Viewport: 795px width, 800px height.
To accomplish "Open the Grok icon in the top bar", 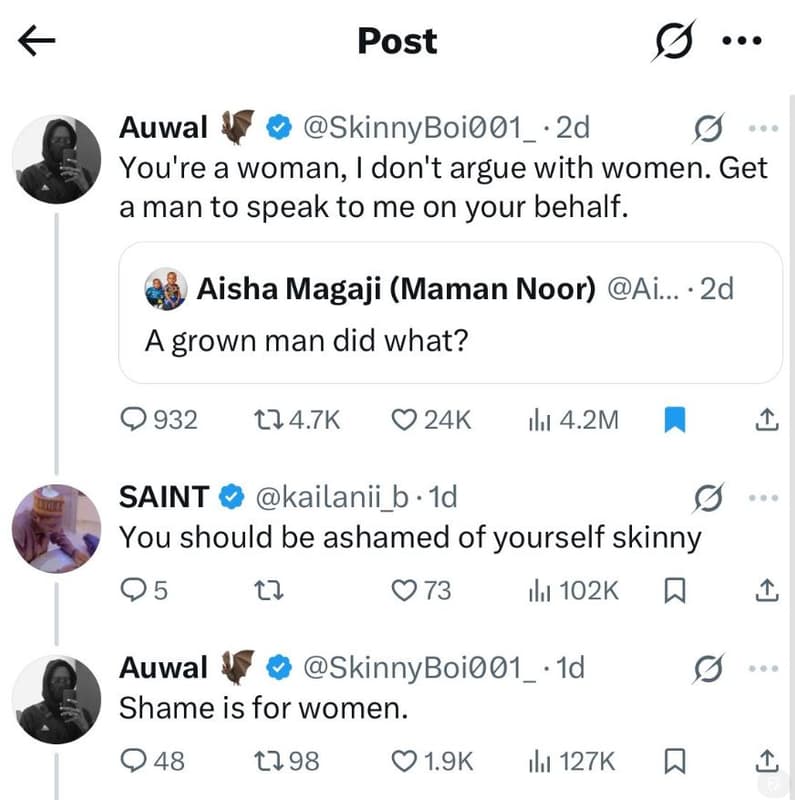I will [675, 38].
